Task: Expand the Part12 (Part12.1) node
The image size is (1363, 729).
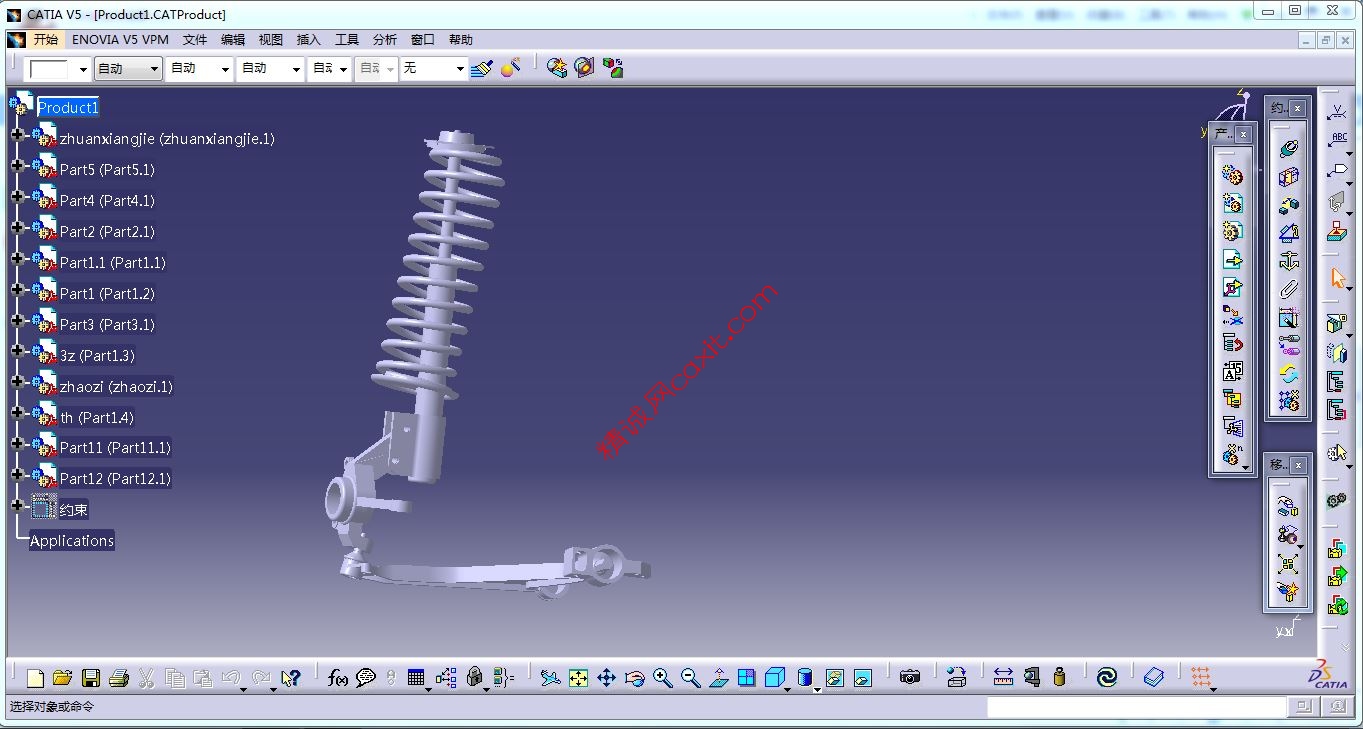Action: 17,474
